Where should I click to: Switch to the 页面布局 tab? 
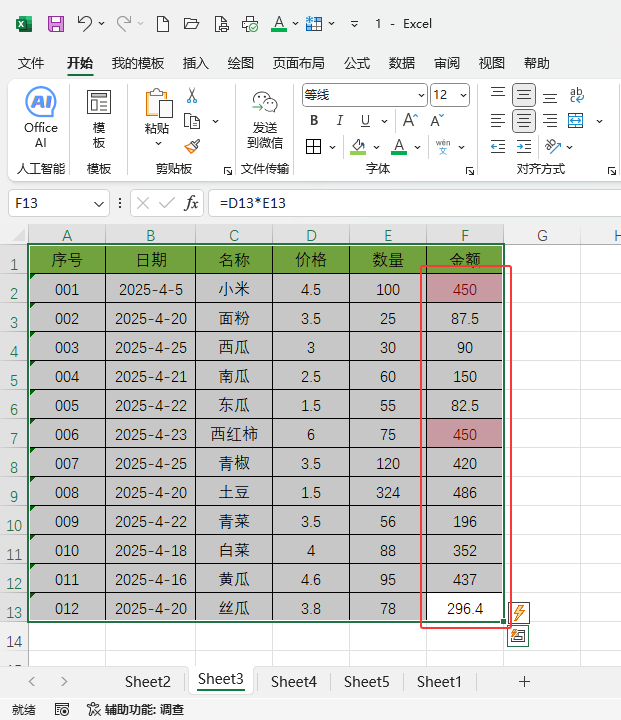coord(298,63)
